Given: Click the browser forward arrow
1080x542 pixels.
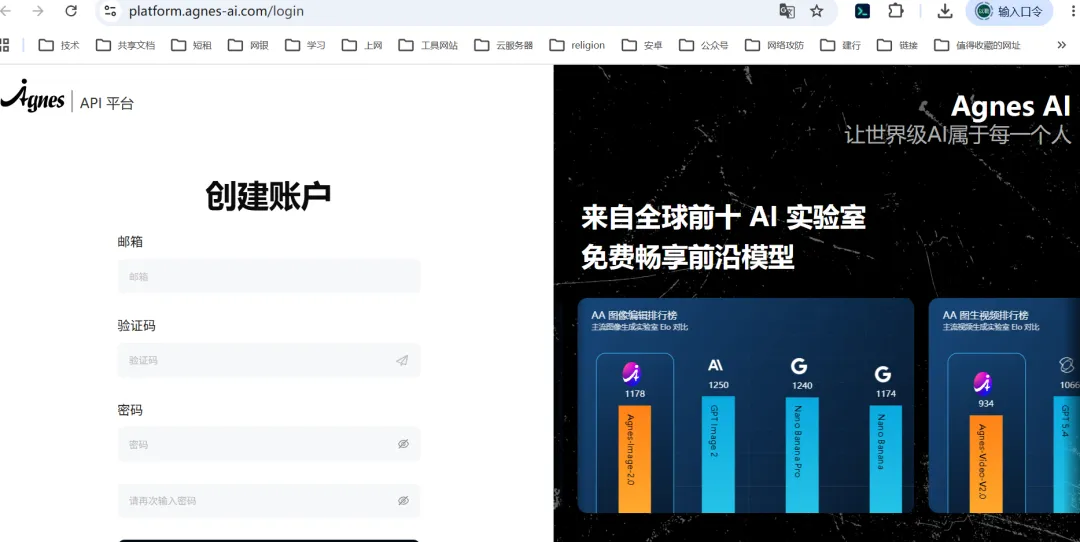Looking at the screenshot, I should pyautogui.click(x=38, y=11).
